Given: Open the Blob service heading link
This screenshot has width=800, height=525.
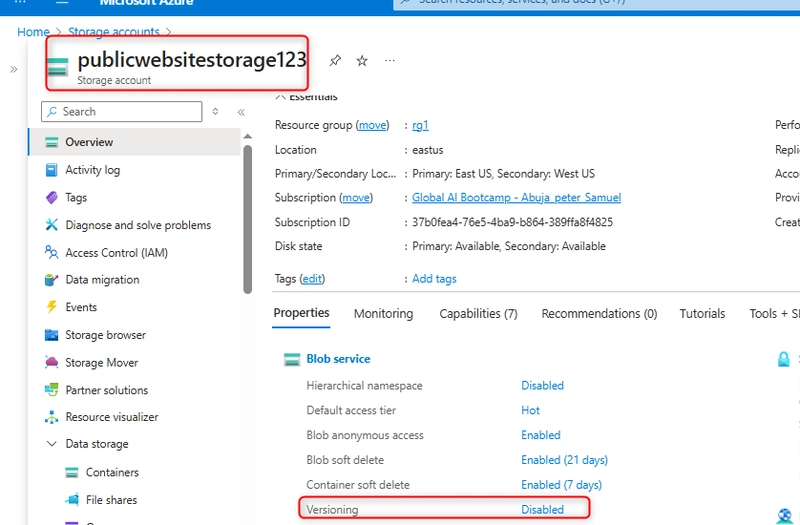Looking at the screenshot, I should 338,359.
